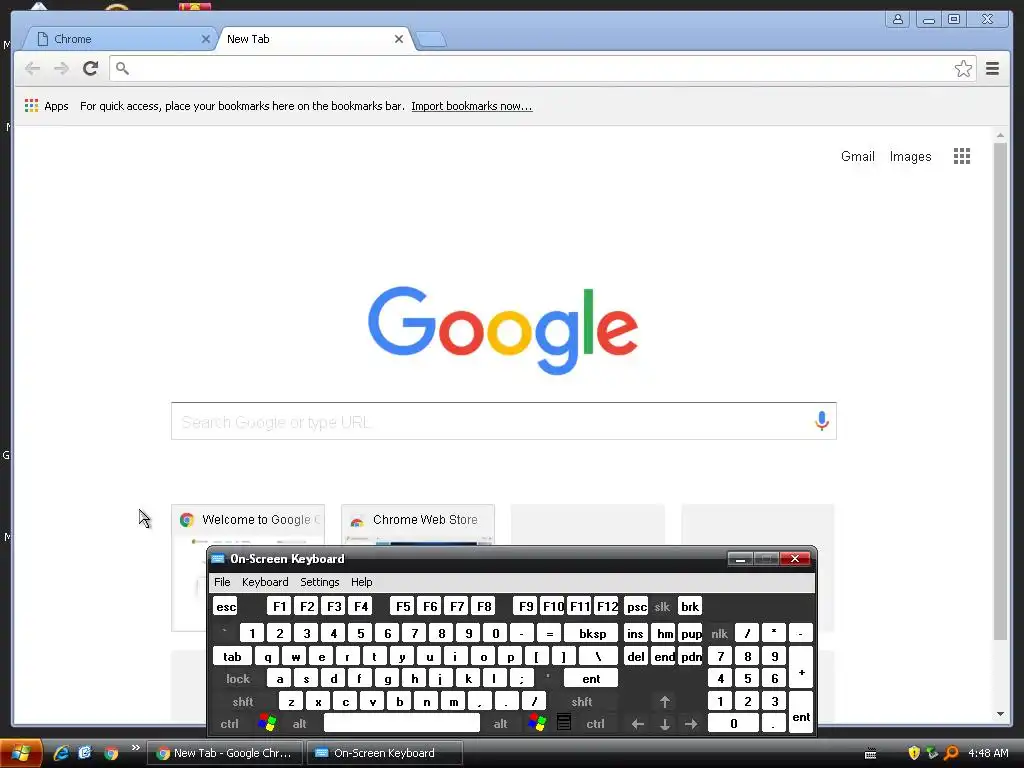
Task: Click the del key on the on-screen keyboard
Action: [635, 657]
